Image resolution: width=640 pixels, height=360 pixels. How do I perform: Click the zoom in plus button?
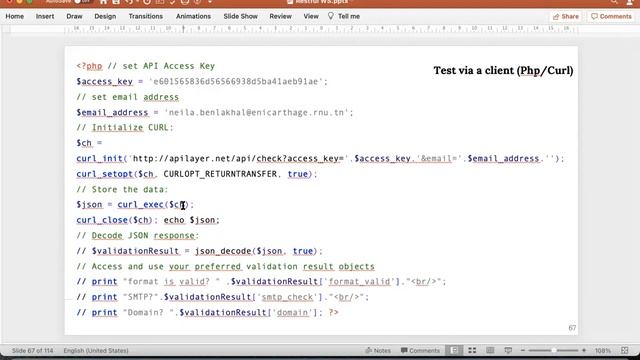pyautogui.click(x=584, y=350)
